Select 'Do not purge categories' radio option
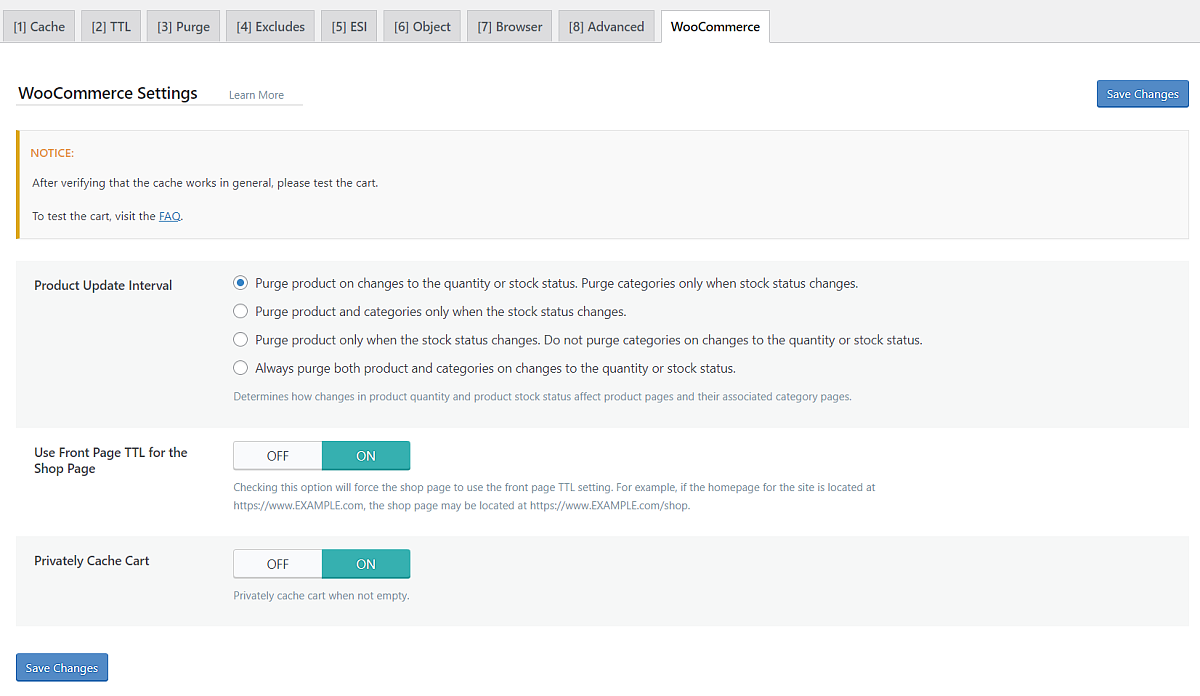This screenshot has height=696, width=1200. pyautogui.click(x=240, y=340)
